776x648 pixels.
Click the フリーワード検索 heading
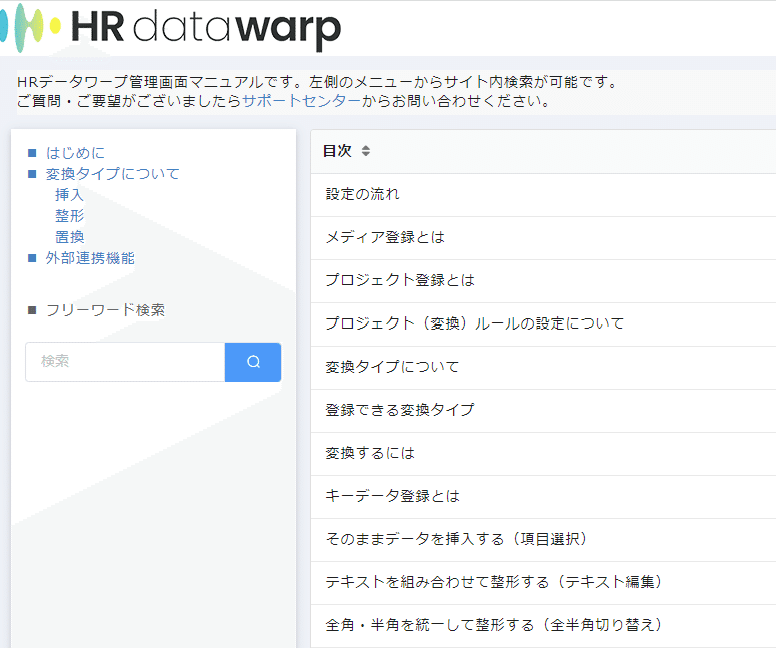(x=105, y=310)
